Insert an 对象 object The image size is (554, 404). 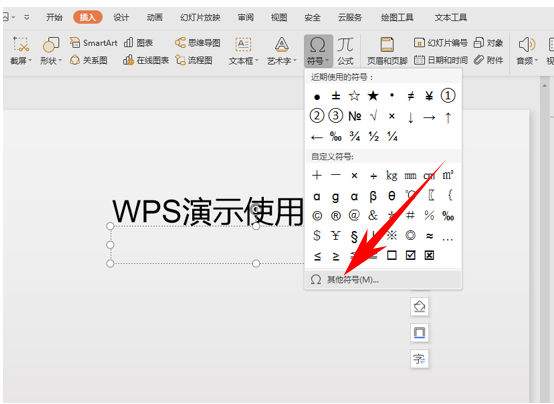pyautogui.click(x=488, y=43)
